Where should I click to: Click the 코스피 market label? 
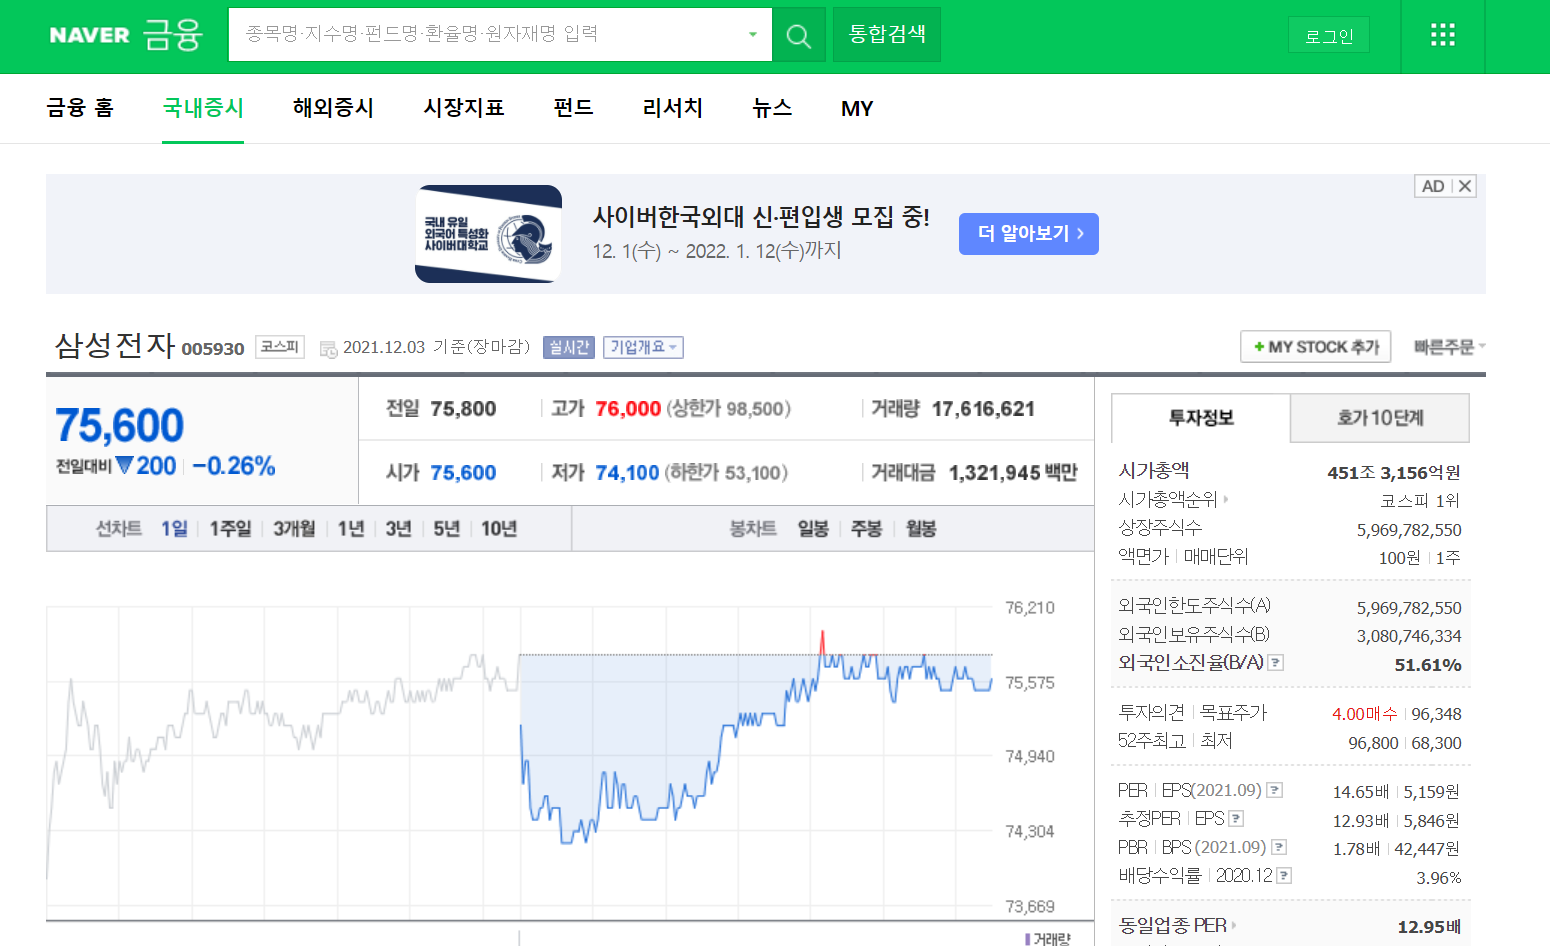280,346
